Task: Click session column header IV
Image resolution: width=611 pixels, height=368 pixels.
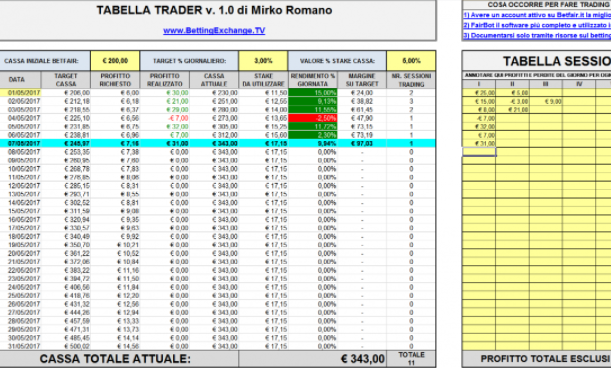Action: click(579, 84)
